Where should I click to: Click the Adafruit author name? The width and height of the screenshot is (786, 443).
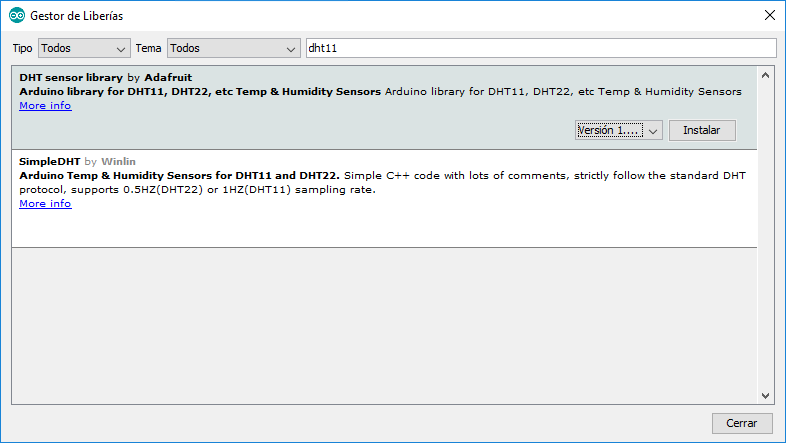pyautogui.click(x=168, y=77)
